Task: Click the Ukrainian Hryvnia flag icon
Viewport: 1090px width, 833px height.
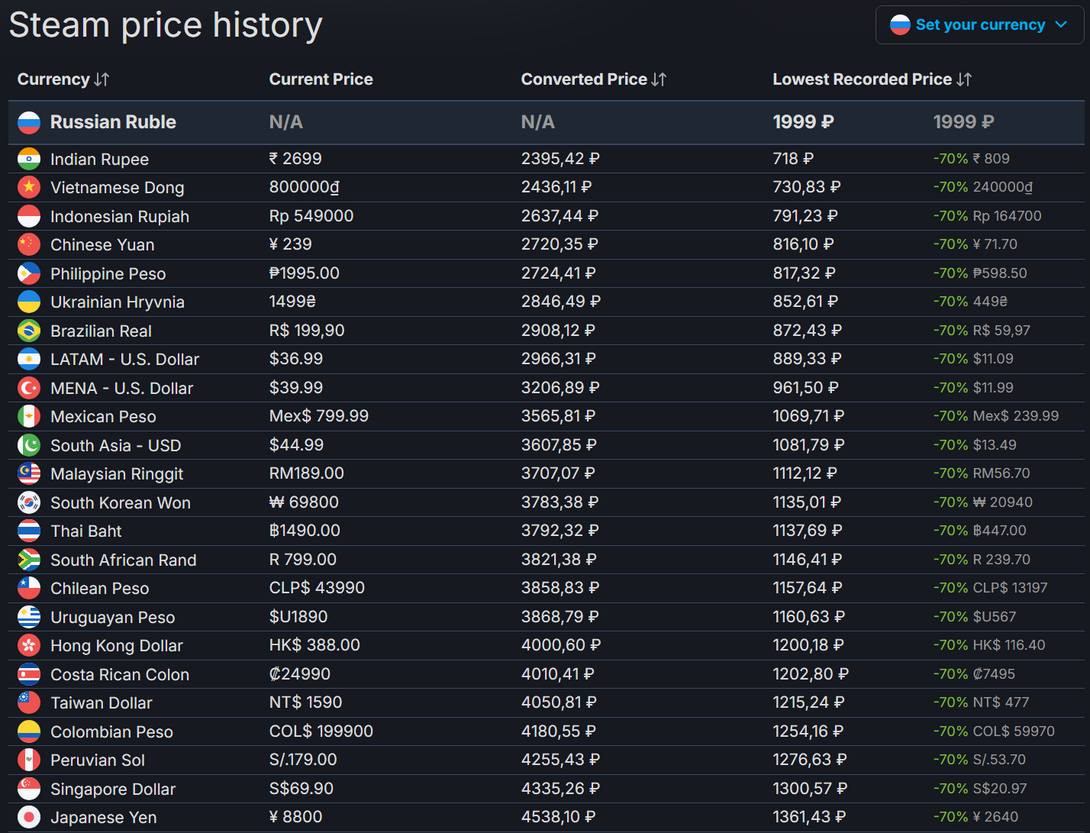Action: [x=29, y=302]
